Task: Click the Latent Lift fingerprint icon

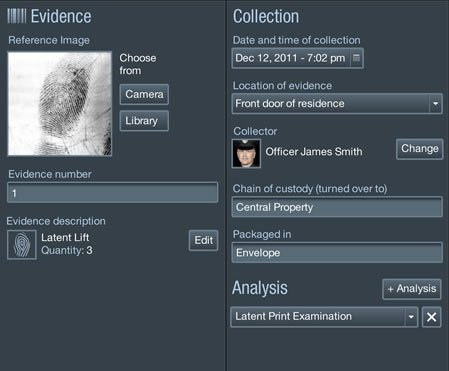Action: [22, 245]
